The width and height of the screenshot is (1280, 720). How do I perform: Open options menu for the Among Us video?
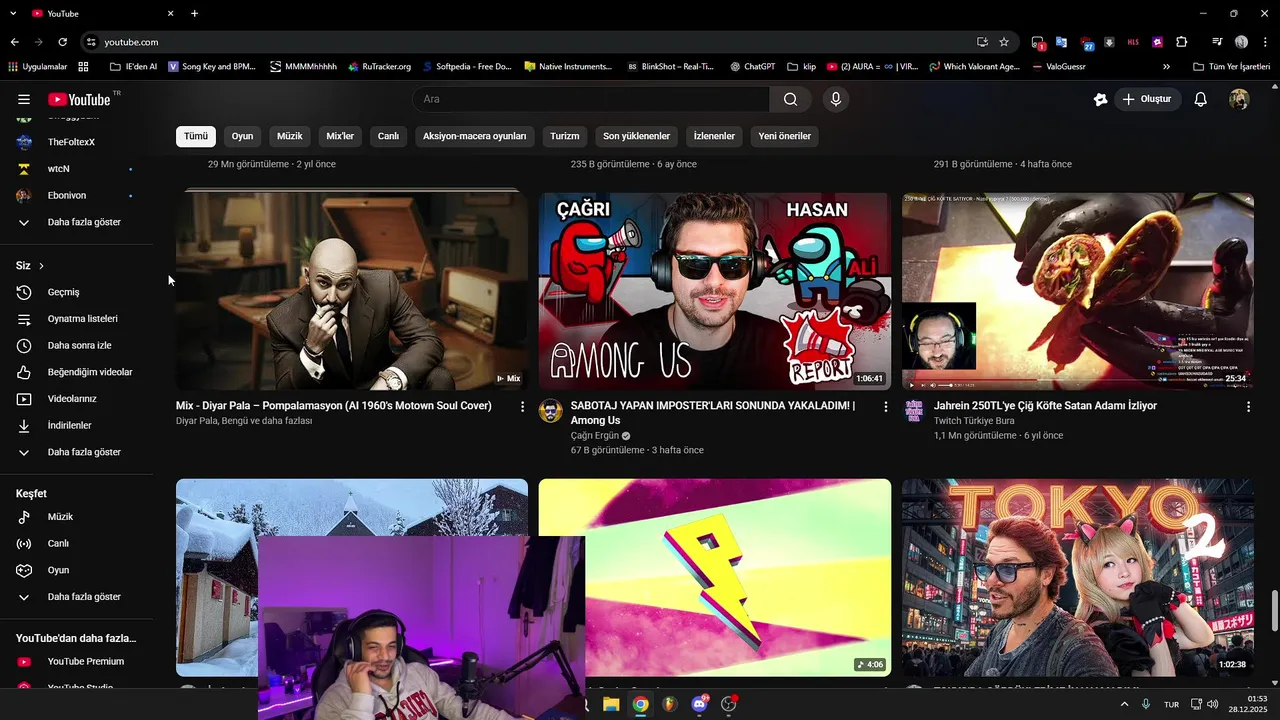pyautogui.click(x=885, y=407)
